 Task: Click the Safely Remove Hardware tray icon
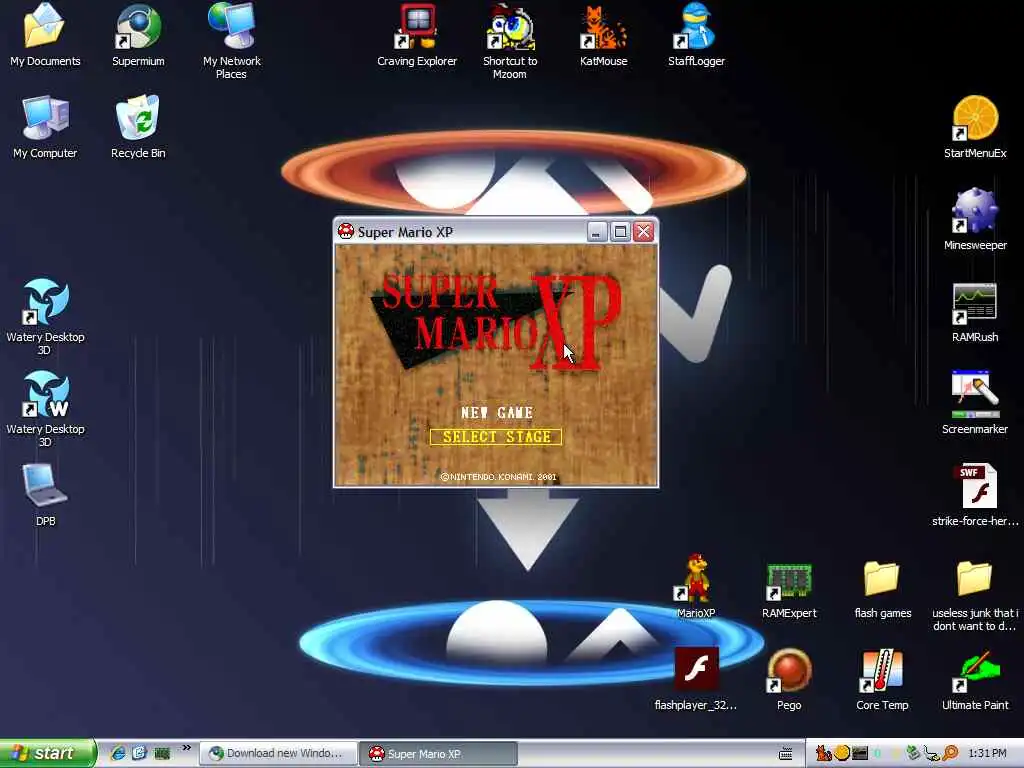913,754
